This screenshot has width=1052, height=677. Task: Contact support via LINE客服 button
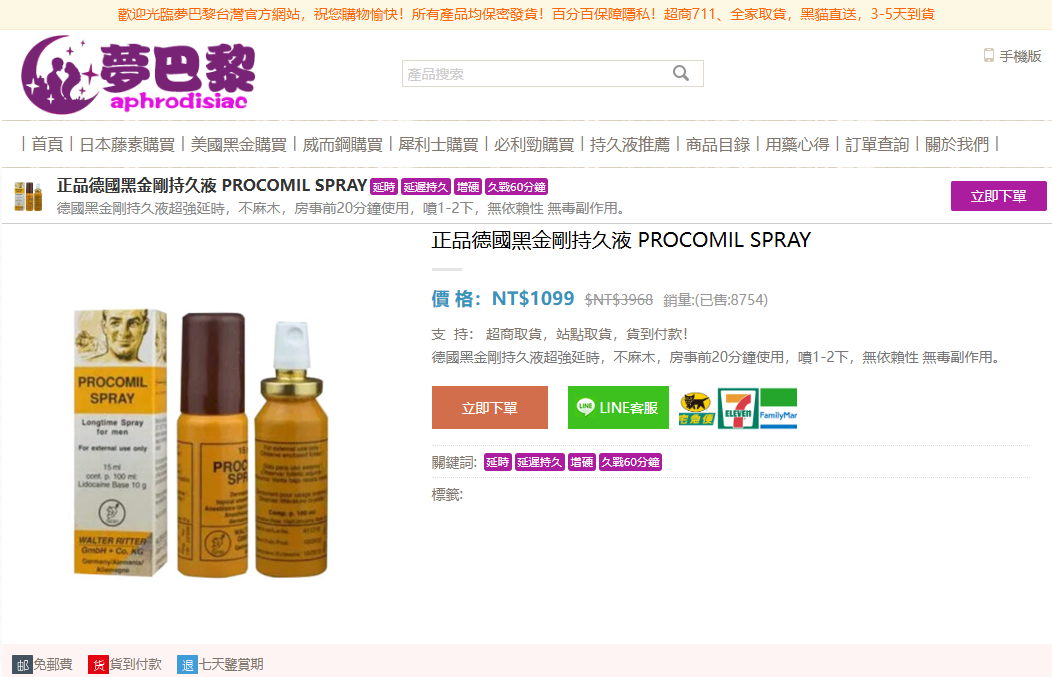pos(618,407)
